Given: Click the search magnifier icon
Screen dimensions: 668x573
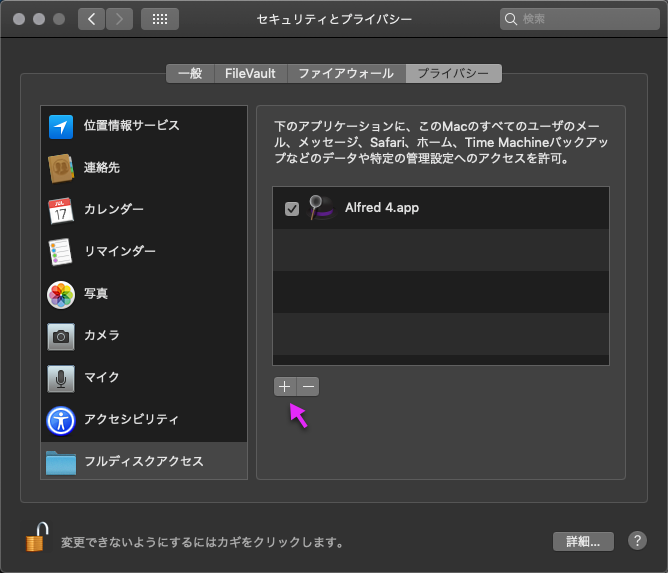Looking at the screenshot, I should click(x=510, y=19).
